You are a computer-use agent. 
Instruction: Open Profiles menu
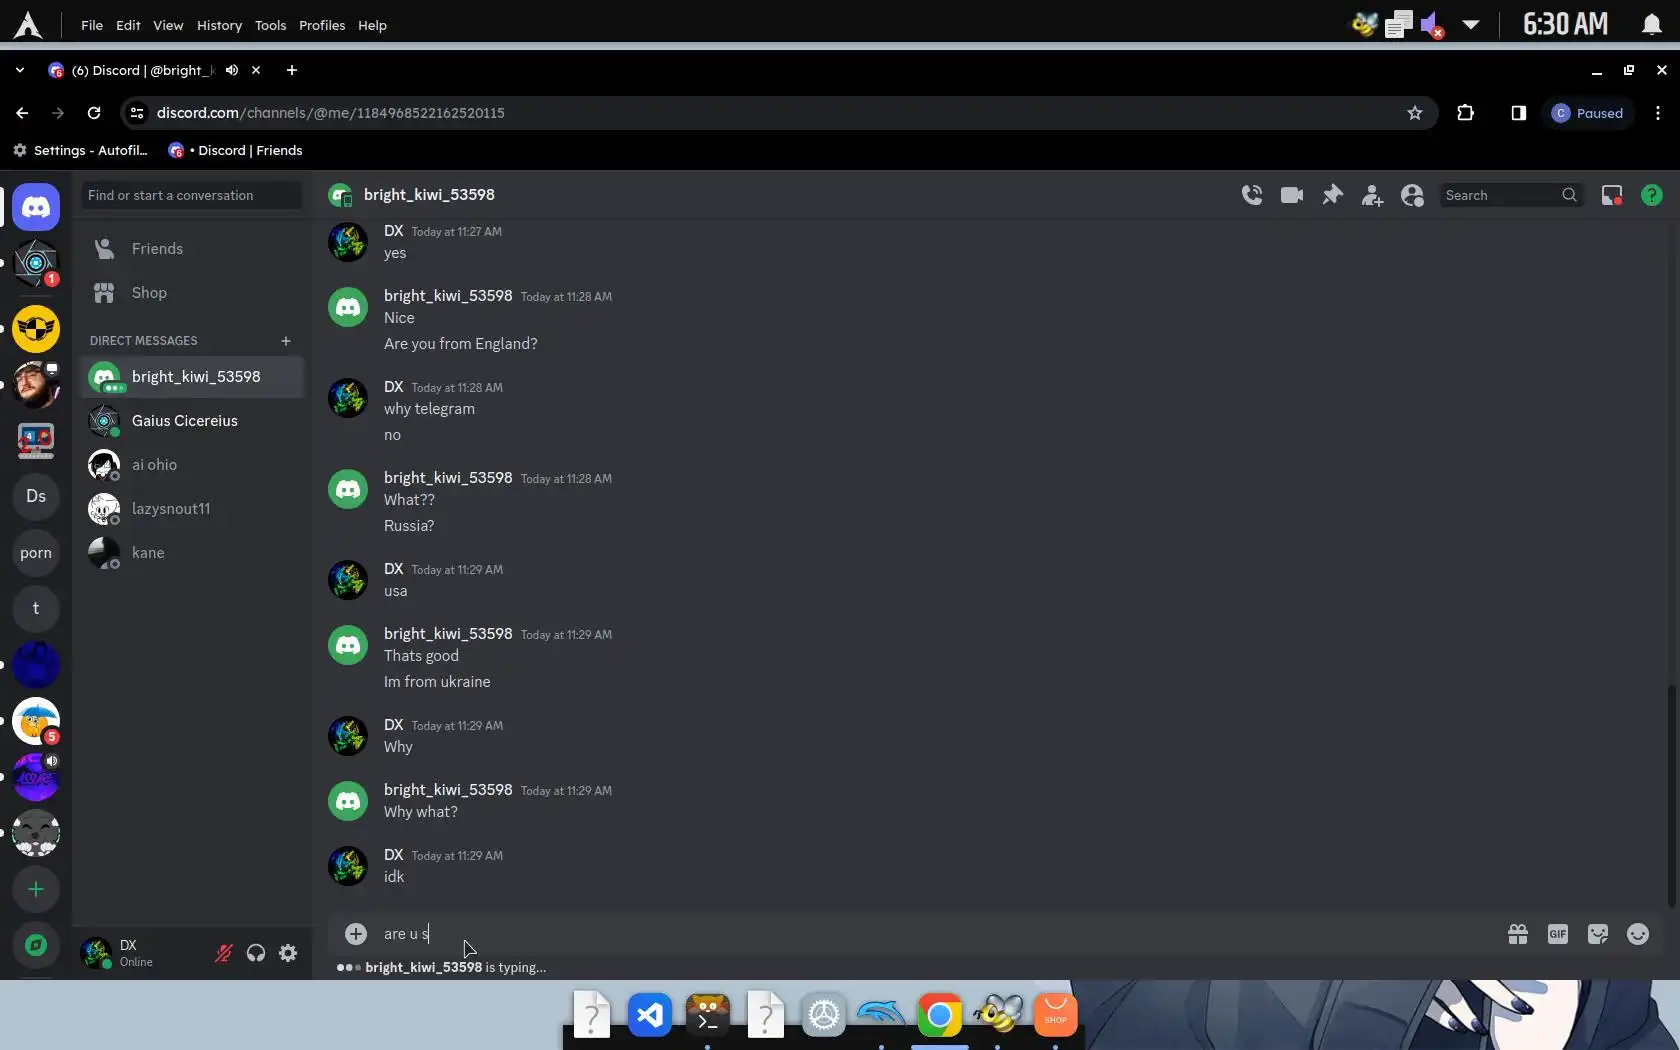point(322,25)
